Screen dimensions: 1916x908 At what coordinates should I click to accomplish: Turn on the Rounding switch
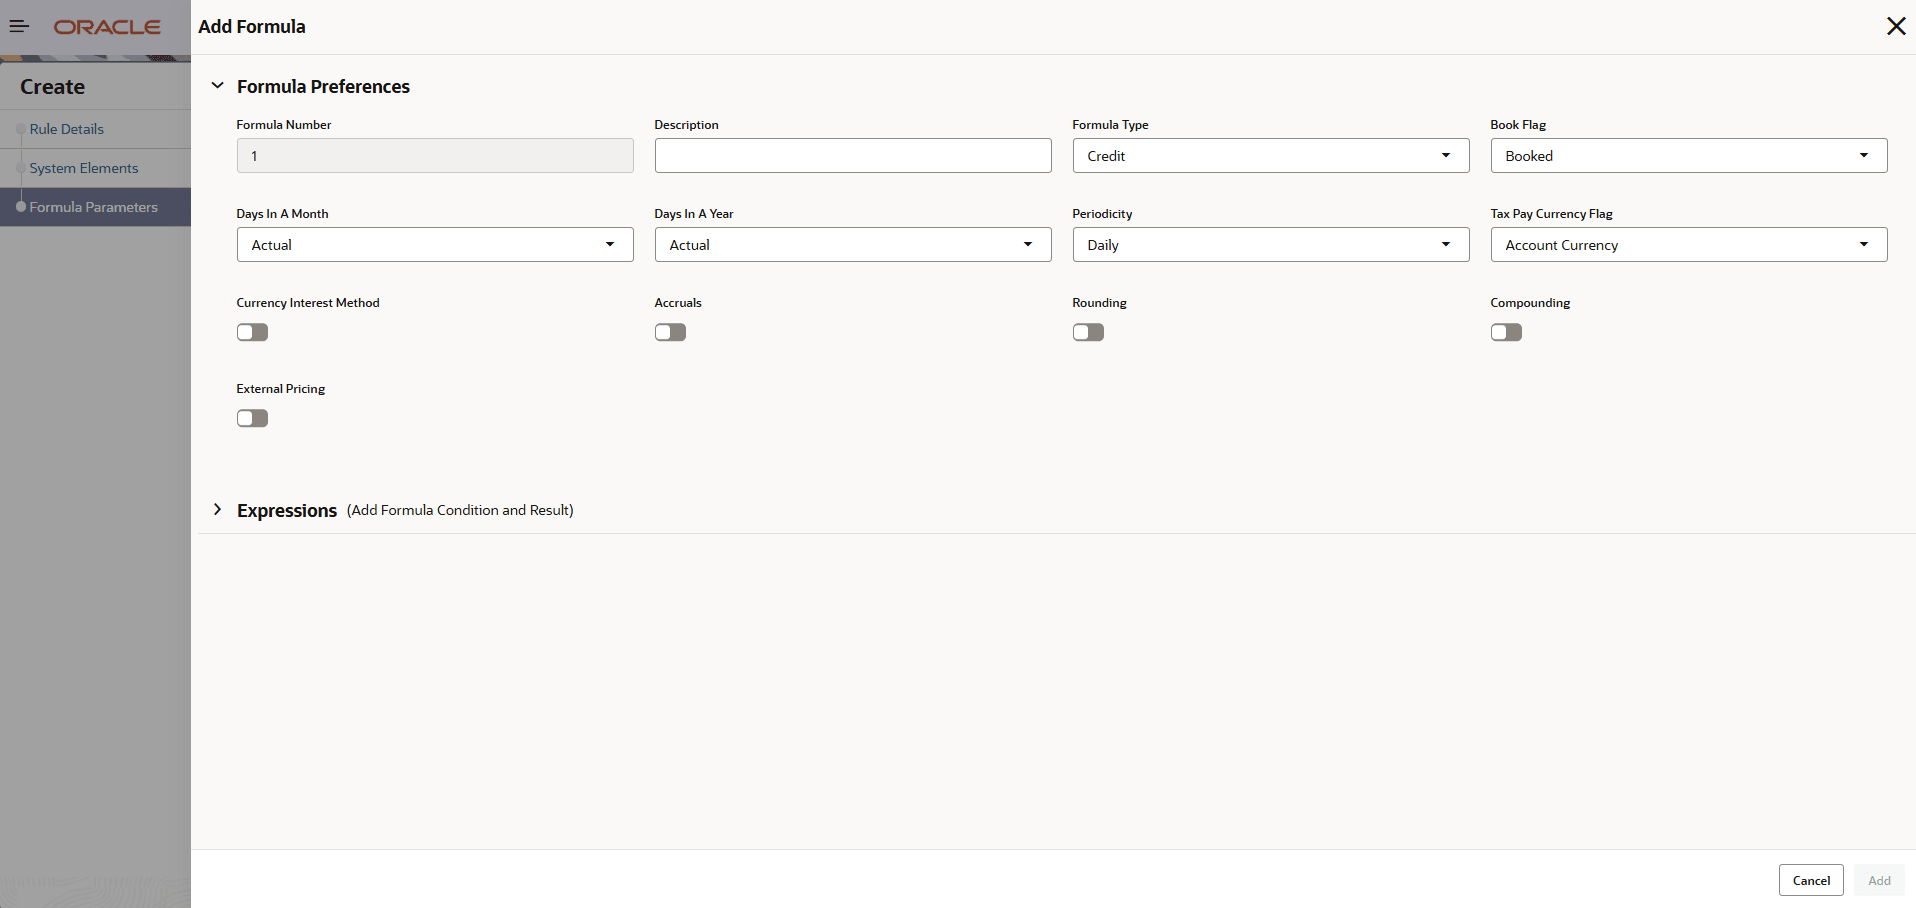point(1088,332)
